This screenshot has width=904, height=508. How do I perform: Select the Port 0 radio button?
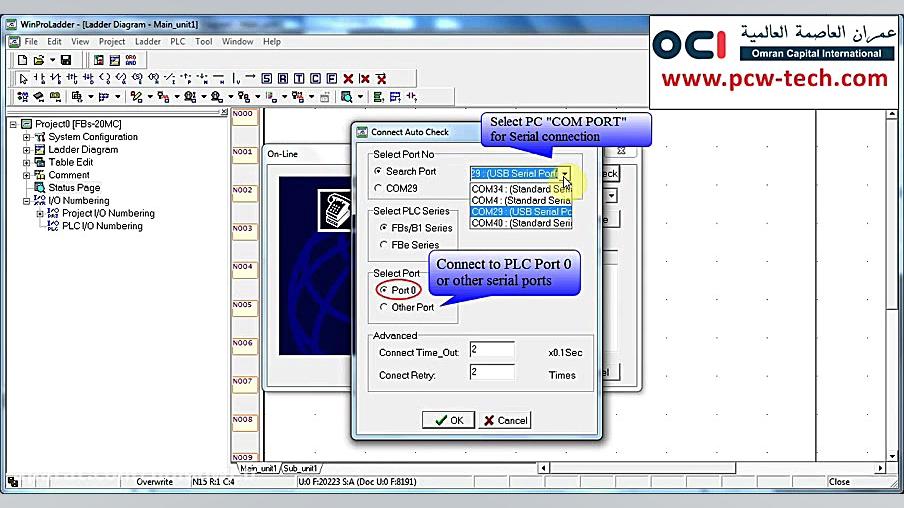[383, 290]
